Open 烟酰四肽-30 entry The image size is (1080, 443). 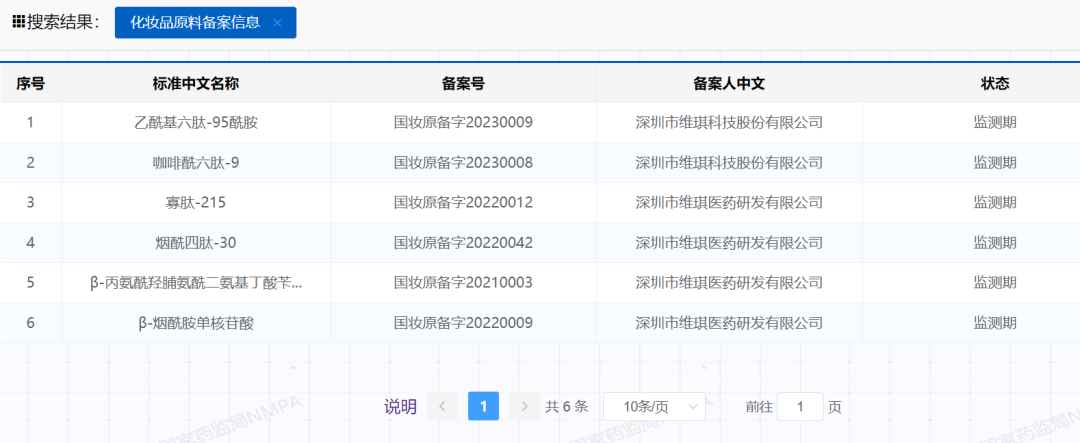[x=196, y=243]
